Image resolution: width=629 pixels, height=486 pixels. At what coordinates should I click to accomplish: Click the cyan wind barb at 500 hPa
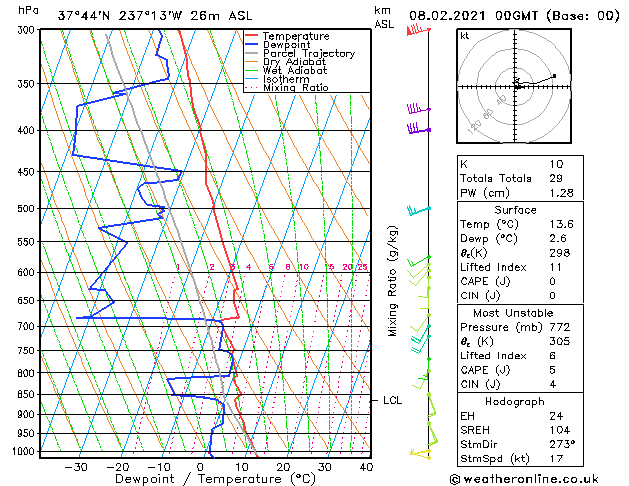[419, 211]
